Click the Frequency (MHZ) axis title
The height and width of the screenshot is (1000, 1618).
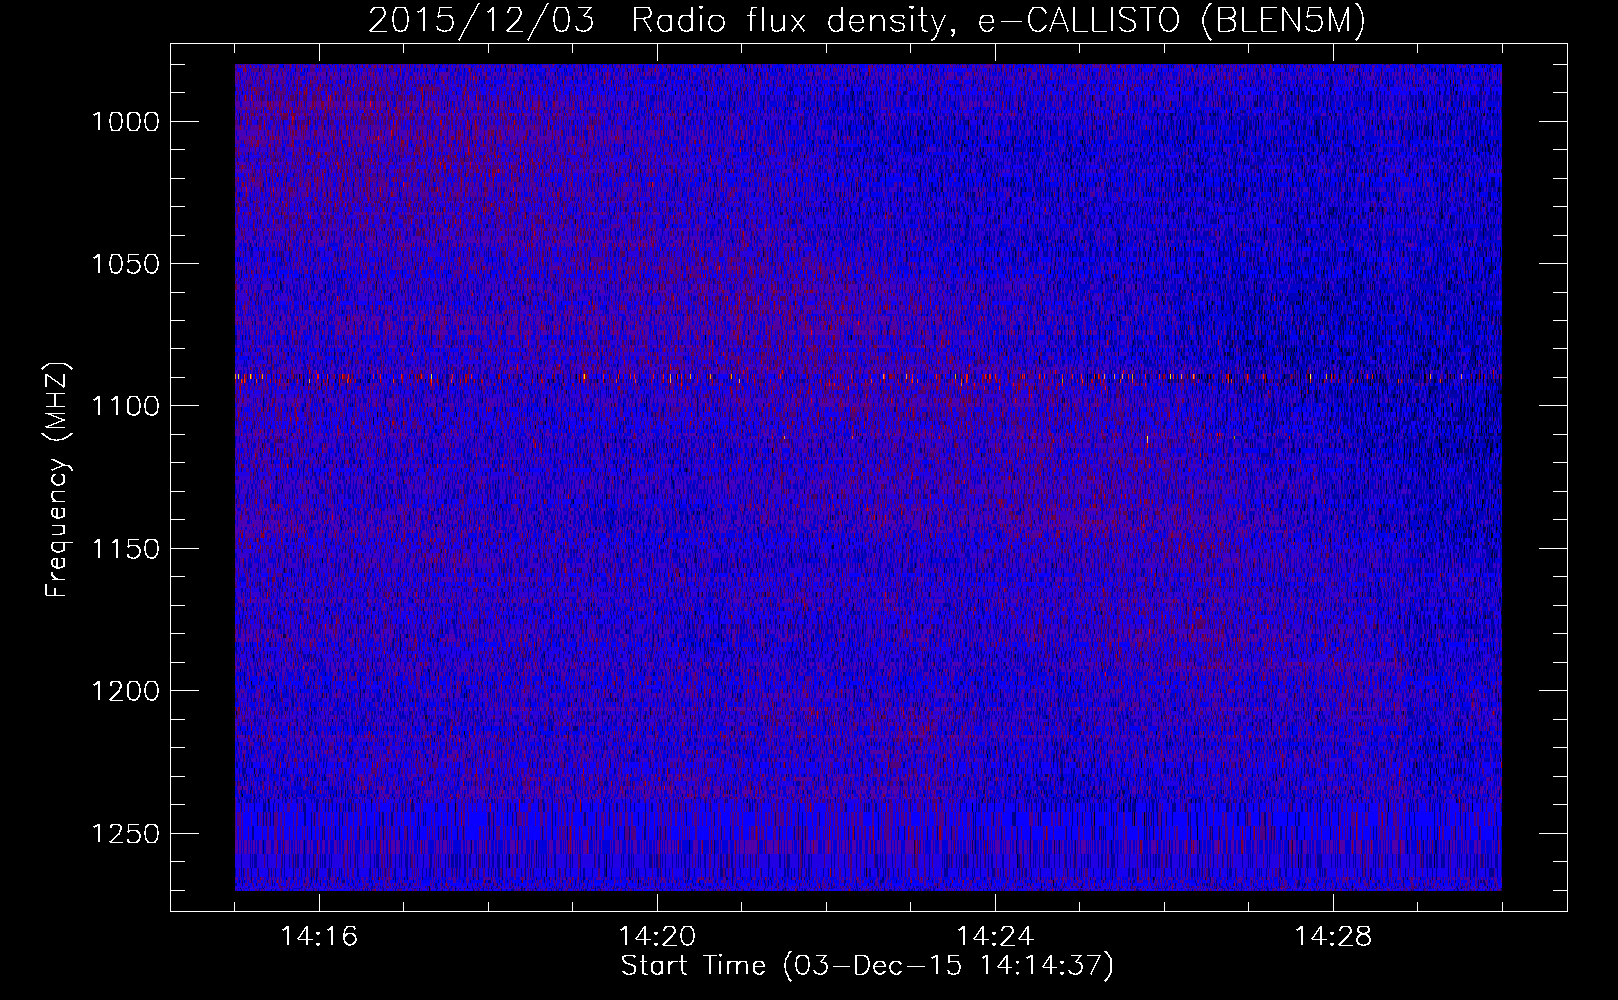[x=58, y=480]
